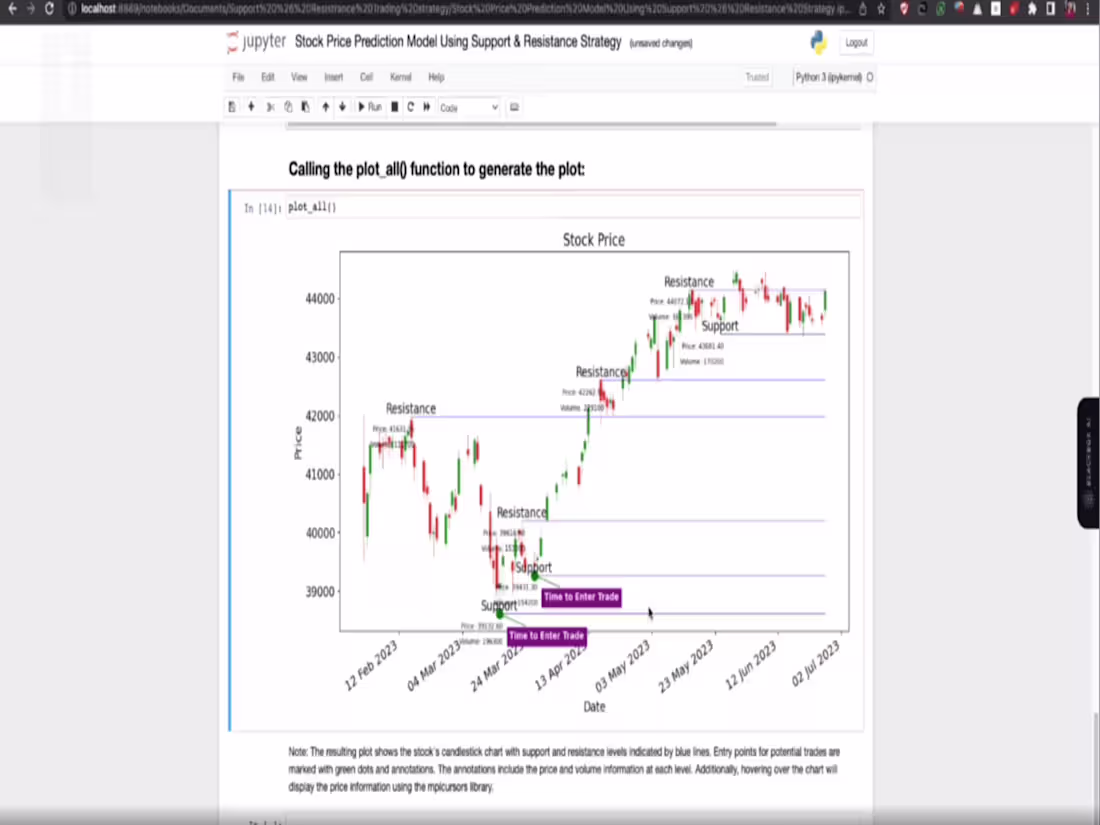This screenshot has height=825, width=1100.
Task: Open the command palette keyboard icon
Action: (514, 107)
